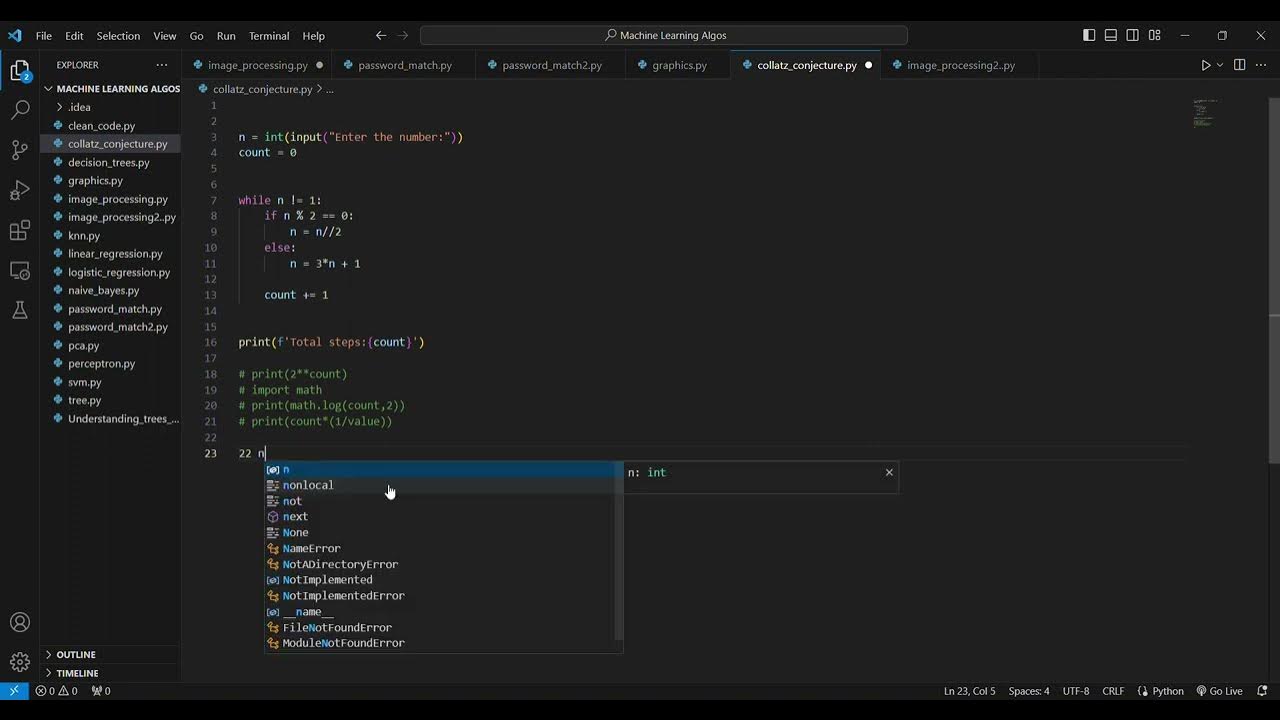
Task: Click the Run Python File play icon
Action: click(1205, 65)
